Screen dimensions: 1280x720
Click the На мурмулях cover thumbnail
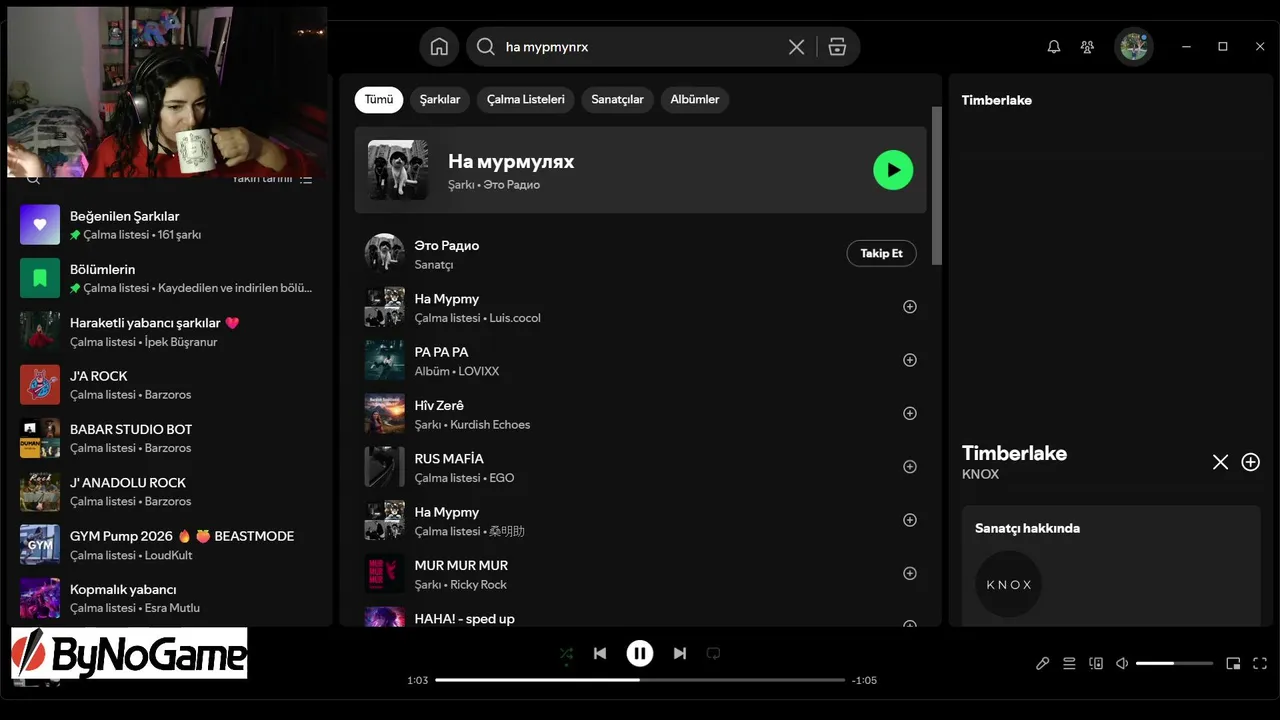398,170
